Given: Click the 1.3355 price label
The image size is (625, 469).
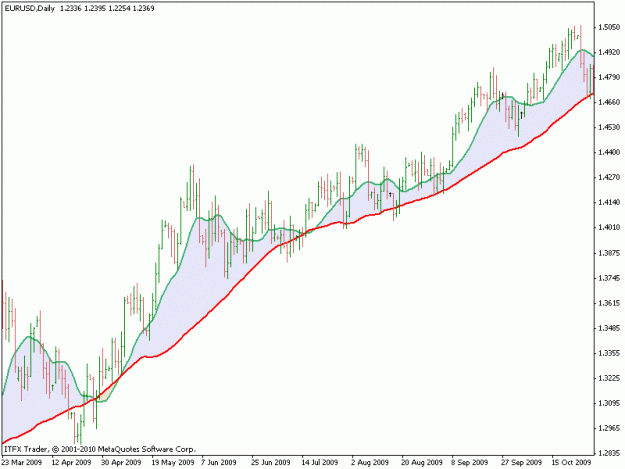Looking at the screenshot, I should click(x=609, y=353).
